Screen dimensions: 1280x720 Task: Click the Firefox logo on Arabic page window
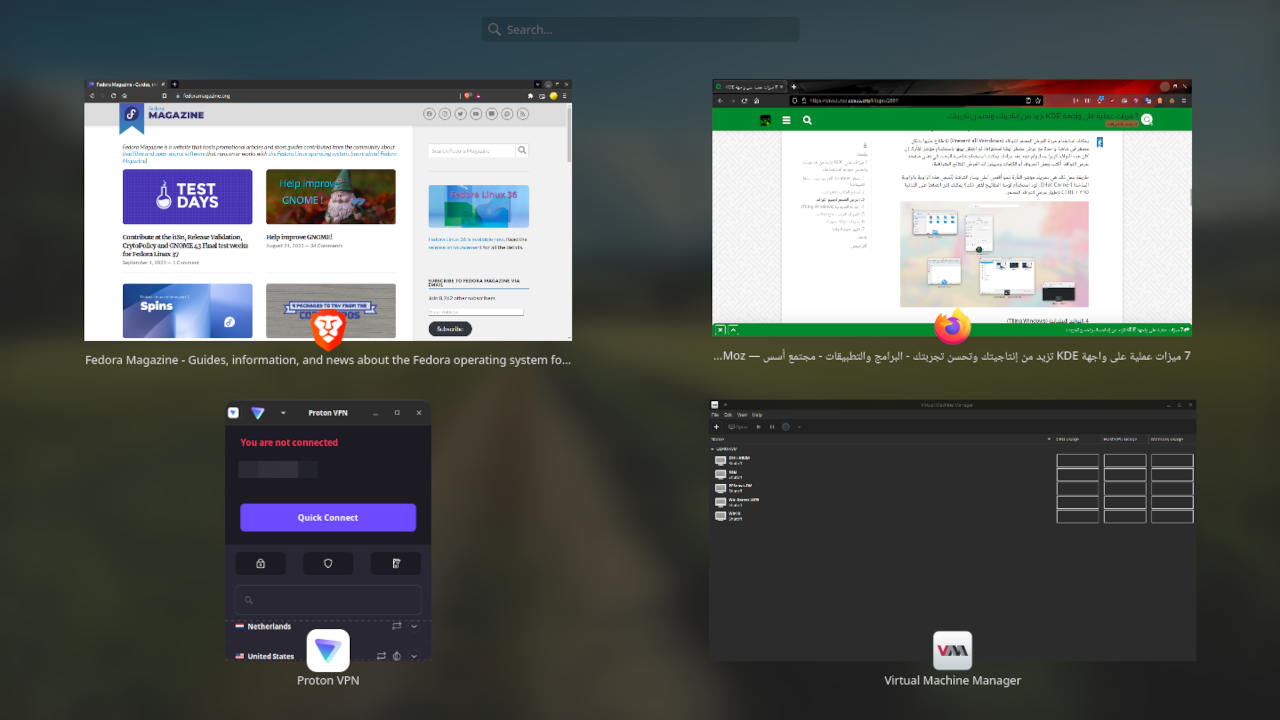coord(952,326)
